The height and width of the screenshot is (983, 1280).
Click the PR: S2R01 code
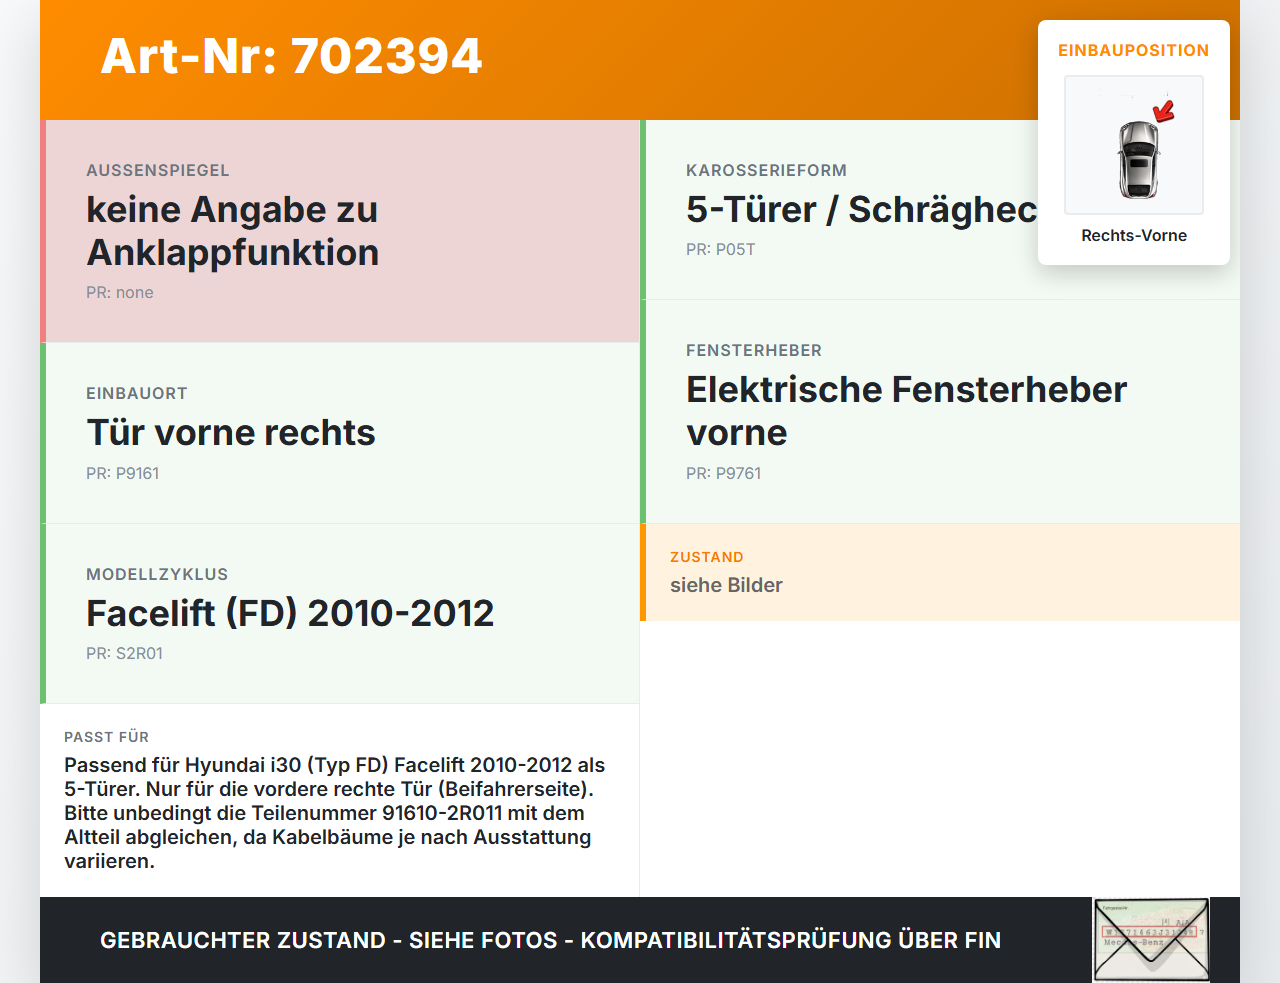tap(125, 653)
